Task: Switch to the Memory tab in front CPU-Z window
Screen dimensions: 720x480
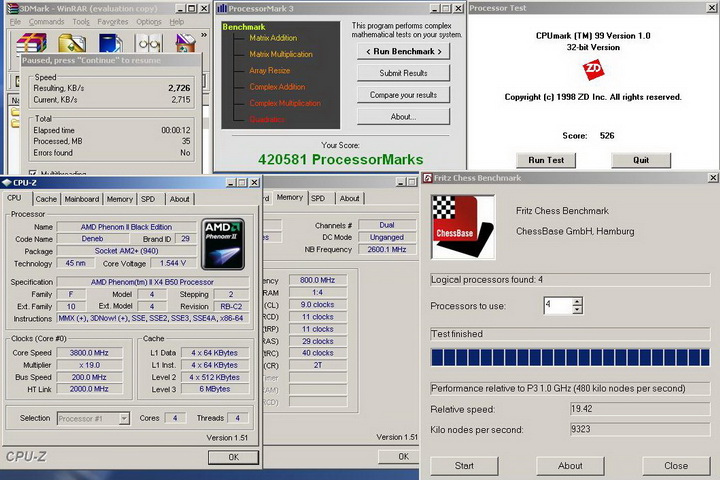Action: (x=120, y=199)
